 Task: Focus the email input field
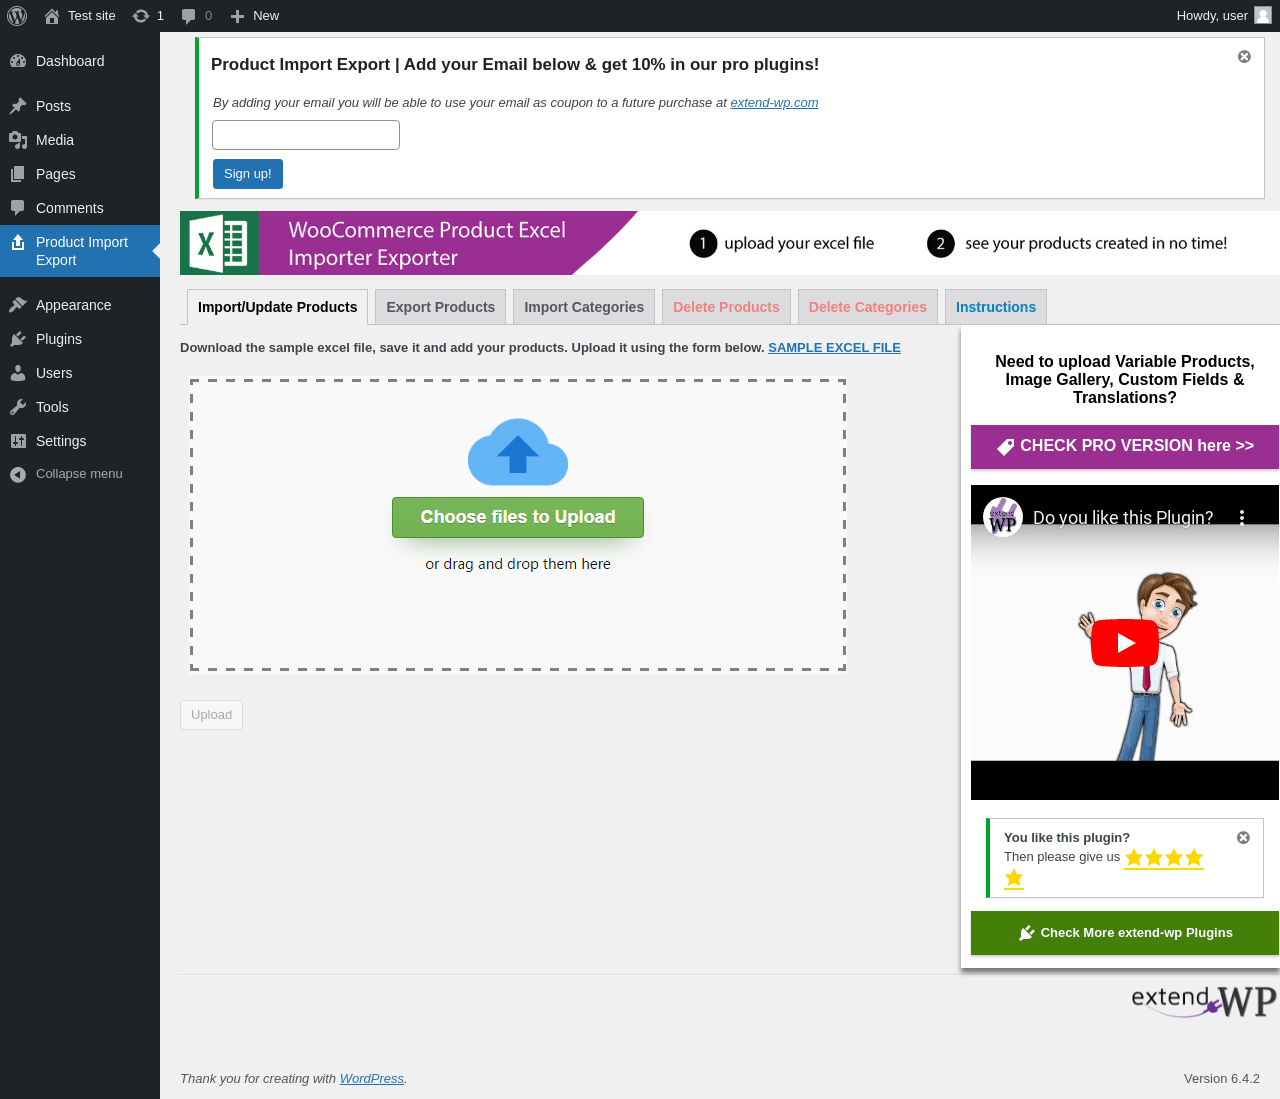point(306,135)
